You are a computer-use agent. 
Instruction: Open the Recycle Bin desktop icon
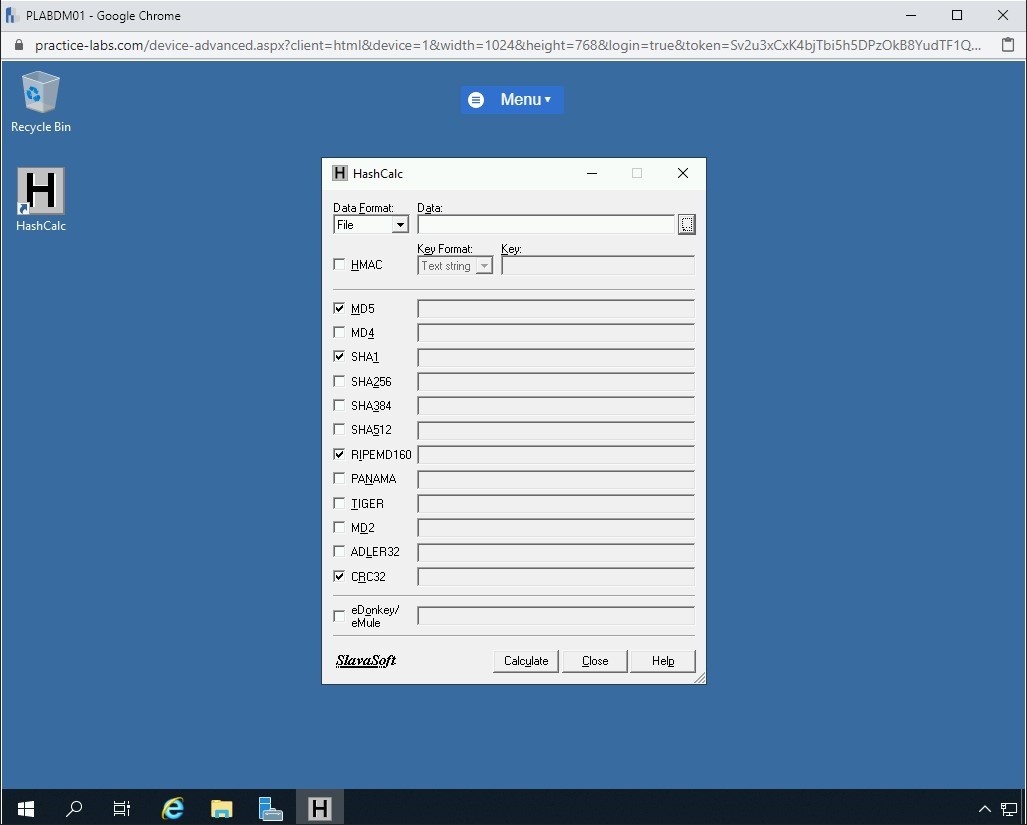pyautogui.click(x=41, y=93)
